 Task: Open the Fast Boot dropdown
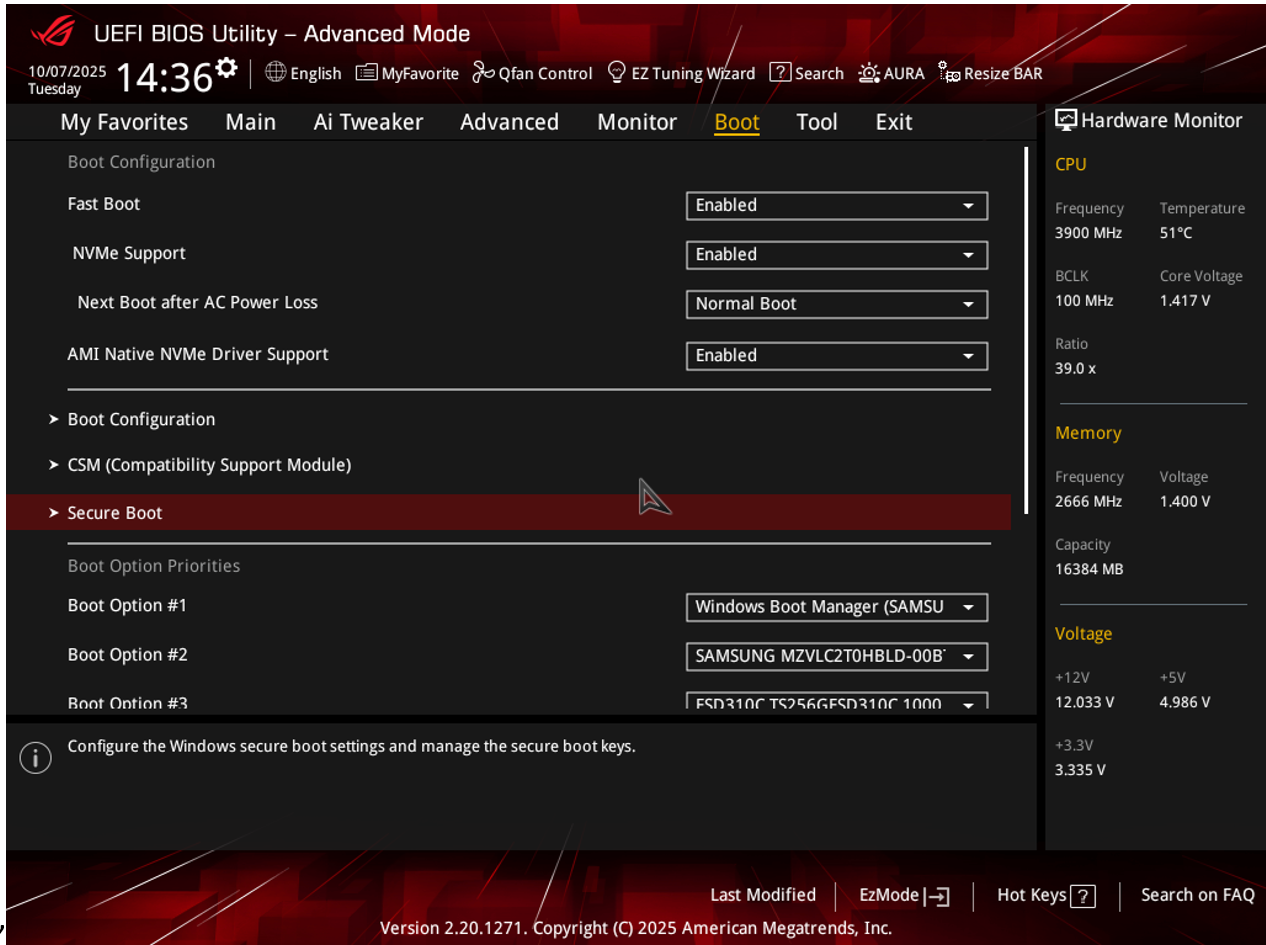coord(836,206)
